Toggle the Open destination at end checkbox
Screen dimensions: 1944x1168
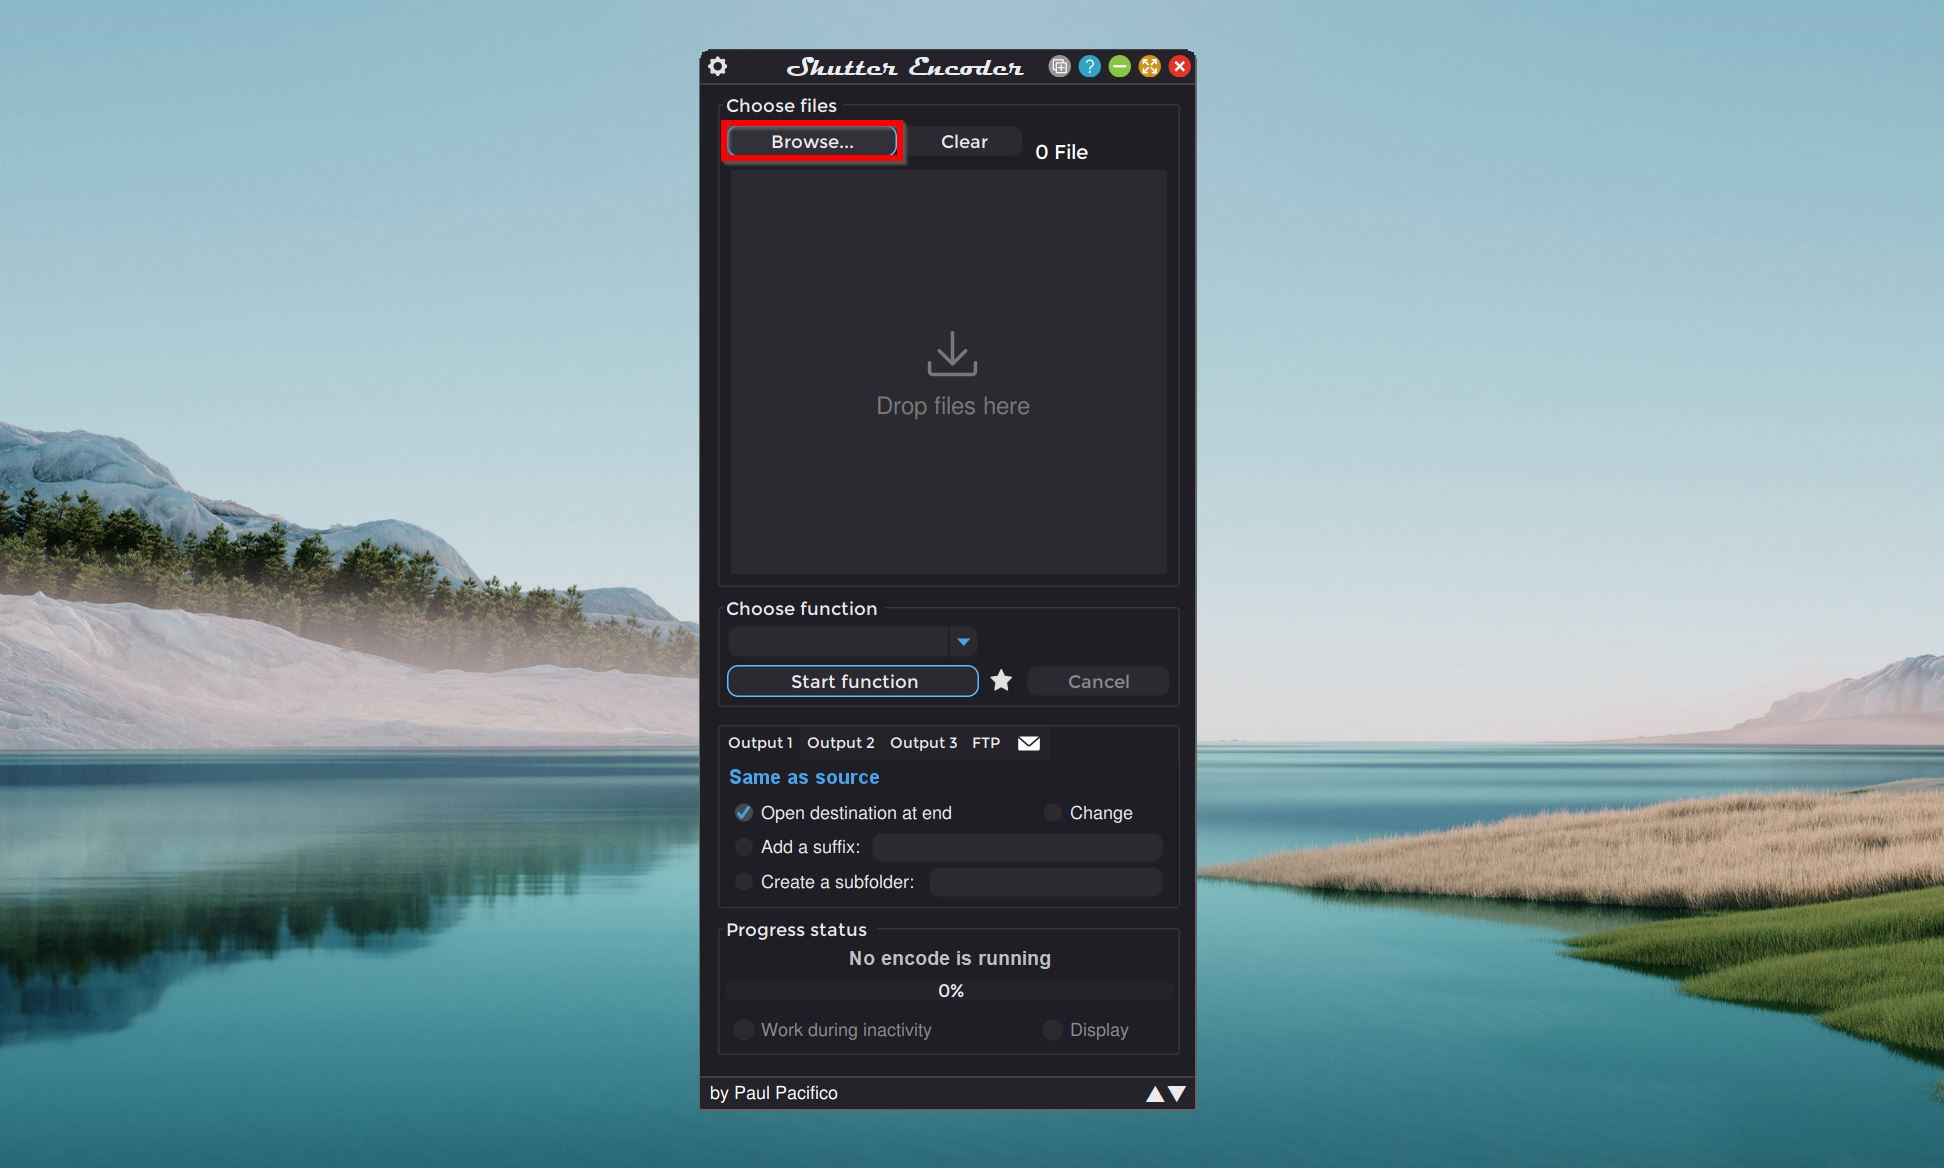pyautogui.click(x=746, y=811)
